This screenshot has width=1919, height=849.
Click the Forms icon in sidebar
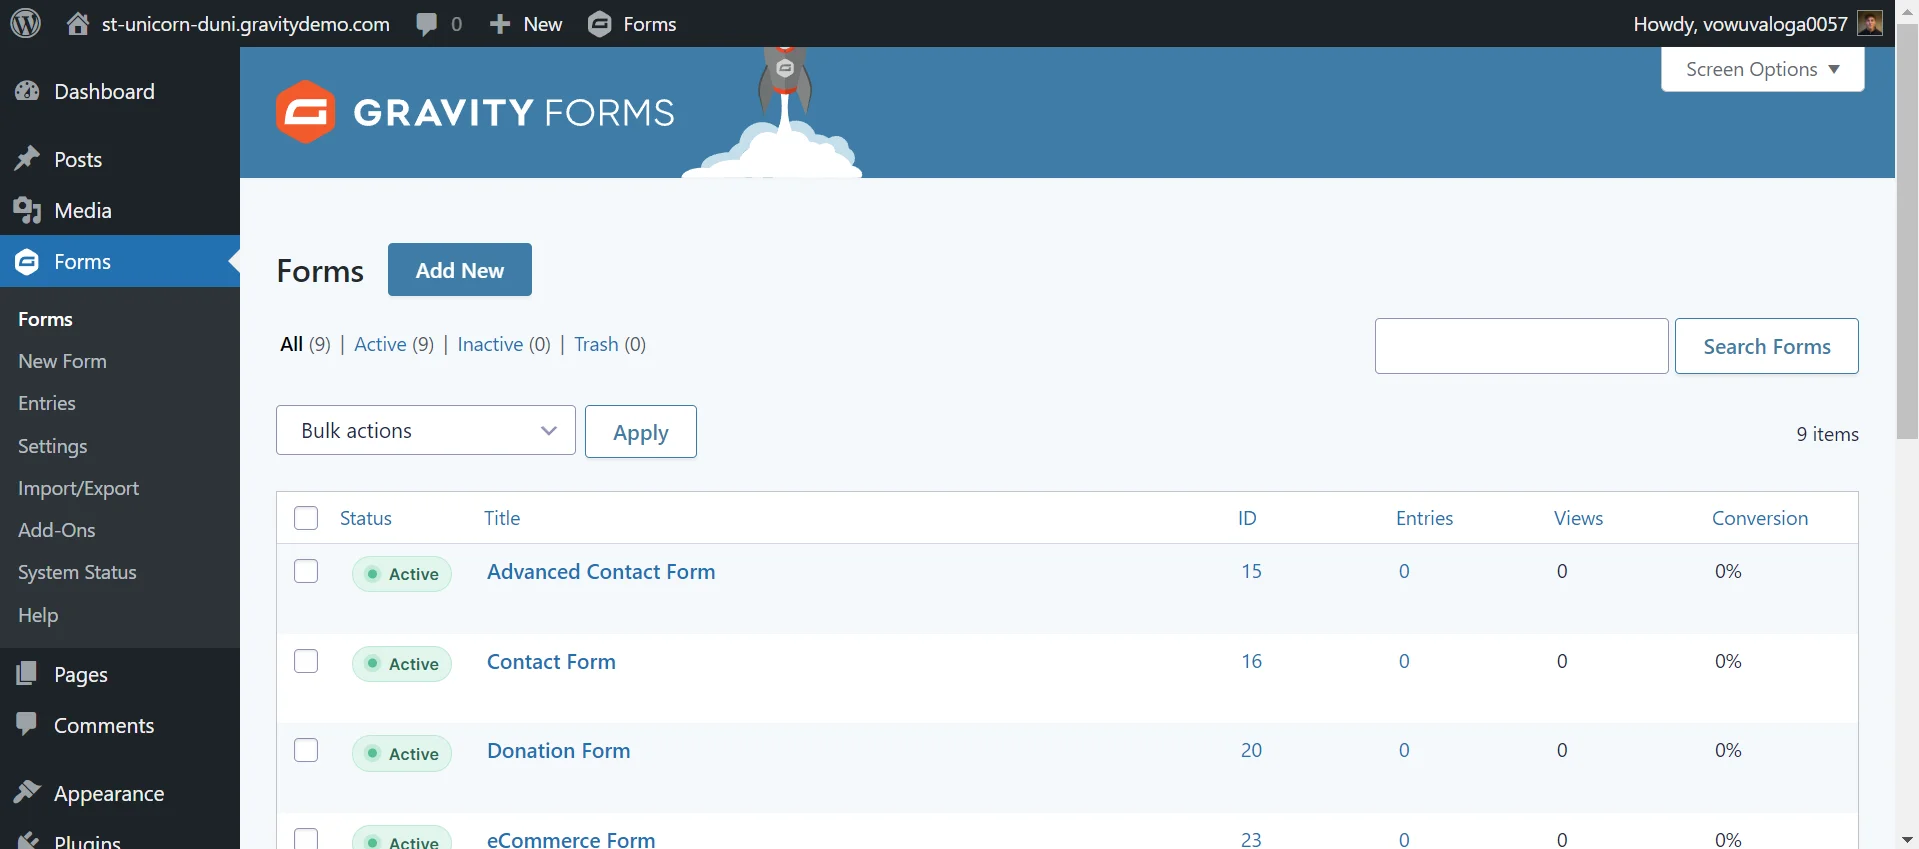tap(27, 262)
